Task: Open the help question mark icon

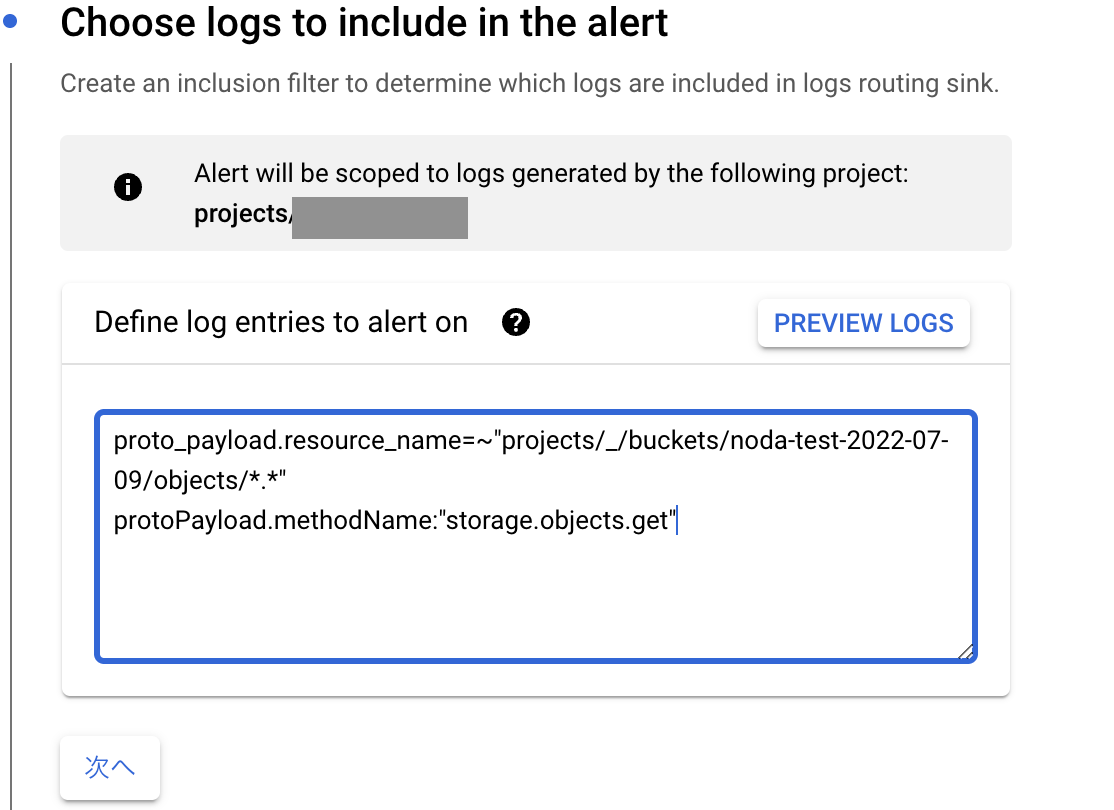Action: [x=516, y=323]
